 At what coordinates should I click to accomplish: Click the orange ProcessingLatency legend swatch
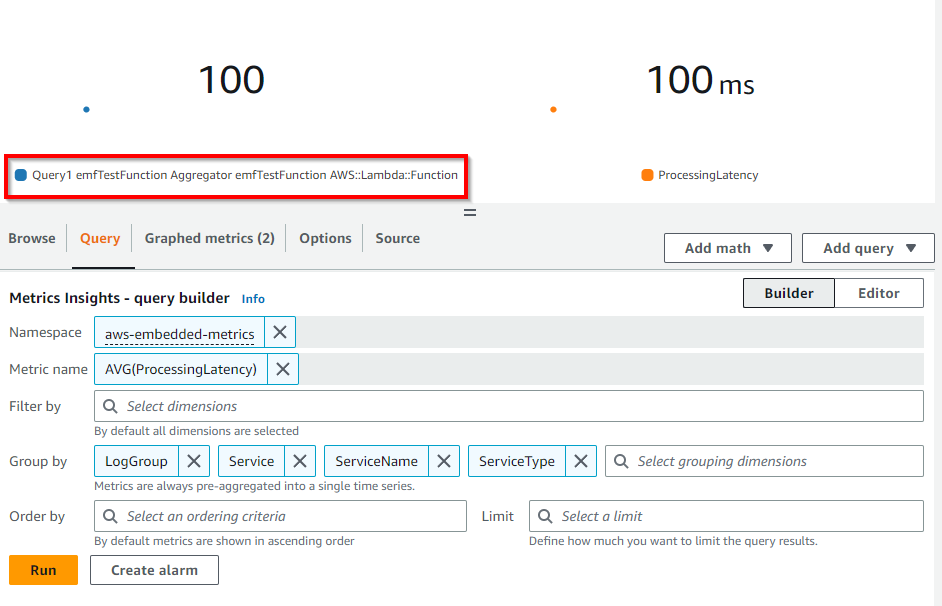(x=647, y=175)
